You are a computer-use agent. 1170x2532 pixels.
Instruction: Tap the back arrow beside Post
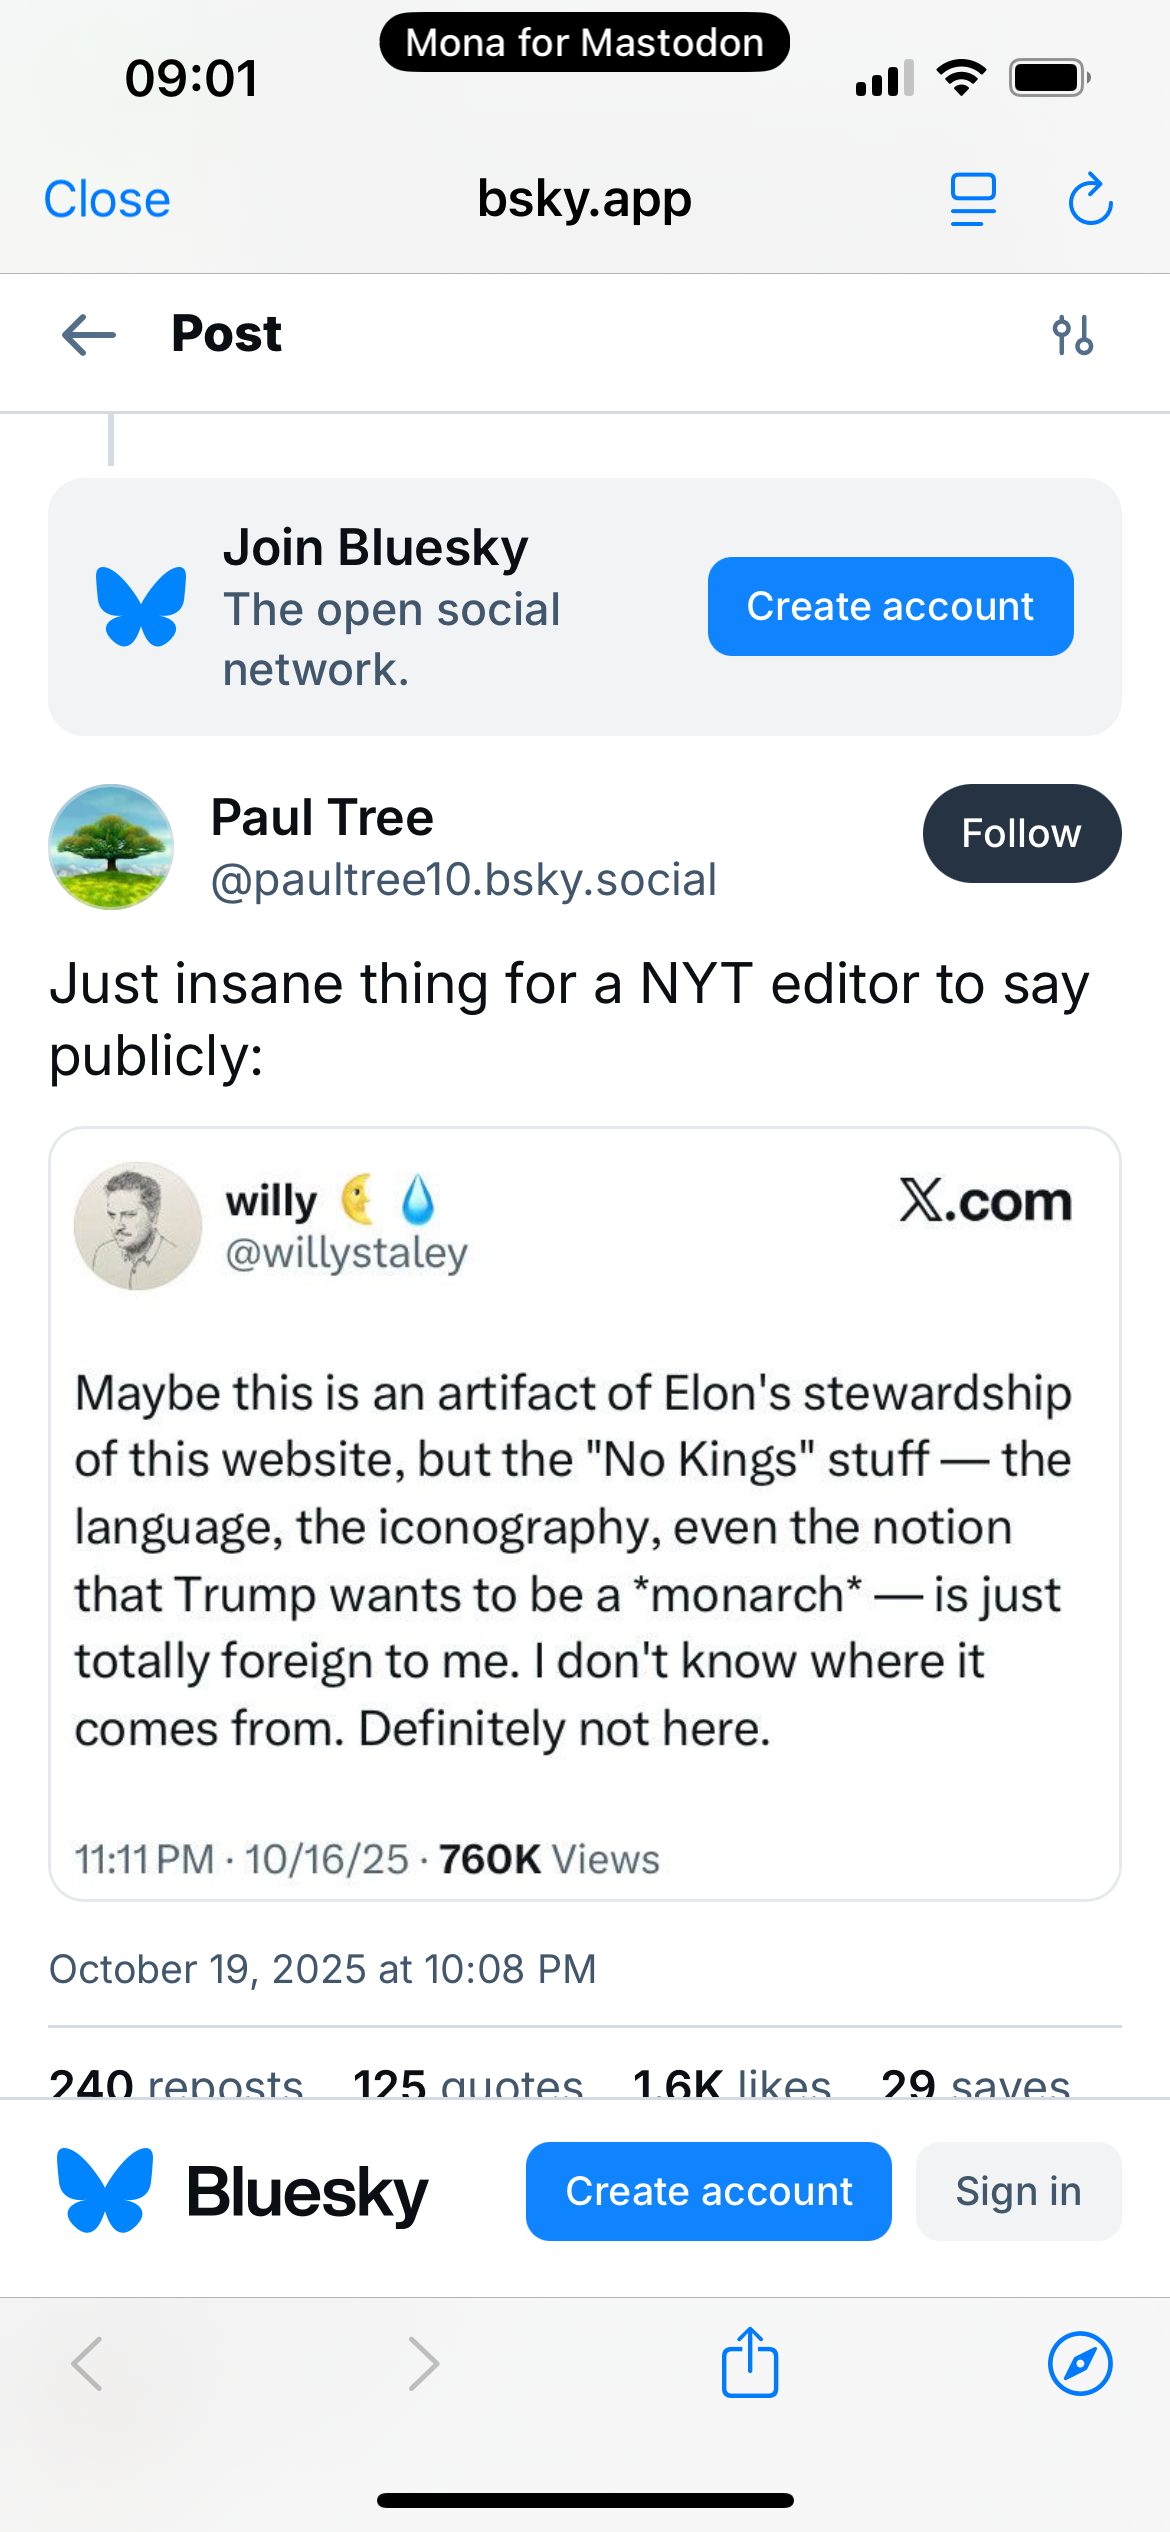[x=89, y=335]
